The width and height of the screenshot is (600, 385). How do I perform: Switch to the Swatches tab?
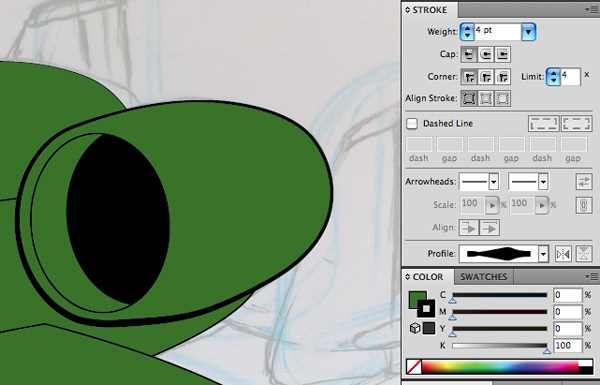click(484, 277)
